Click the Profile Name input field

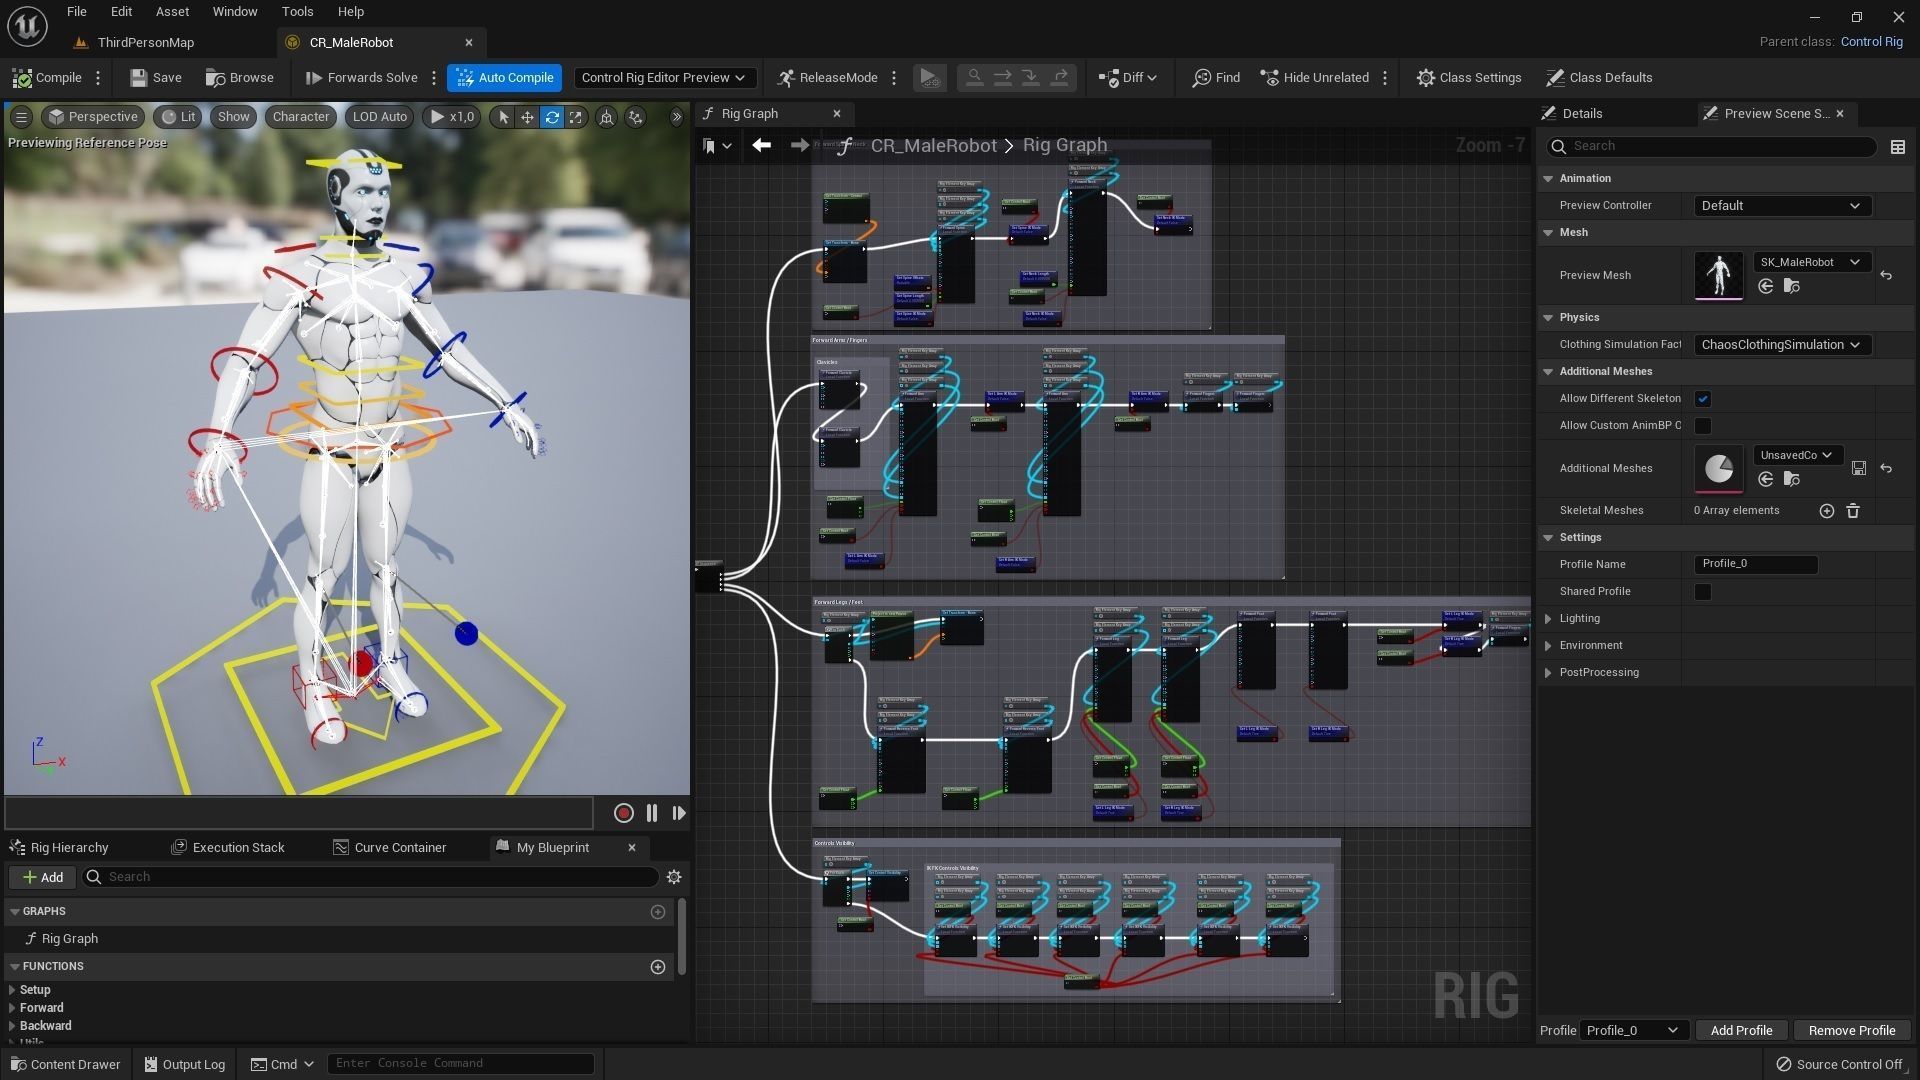point(1755,564)
